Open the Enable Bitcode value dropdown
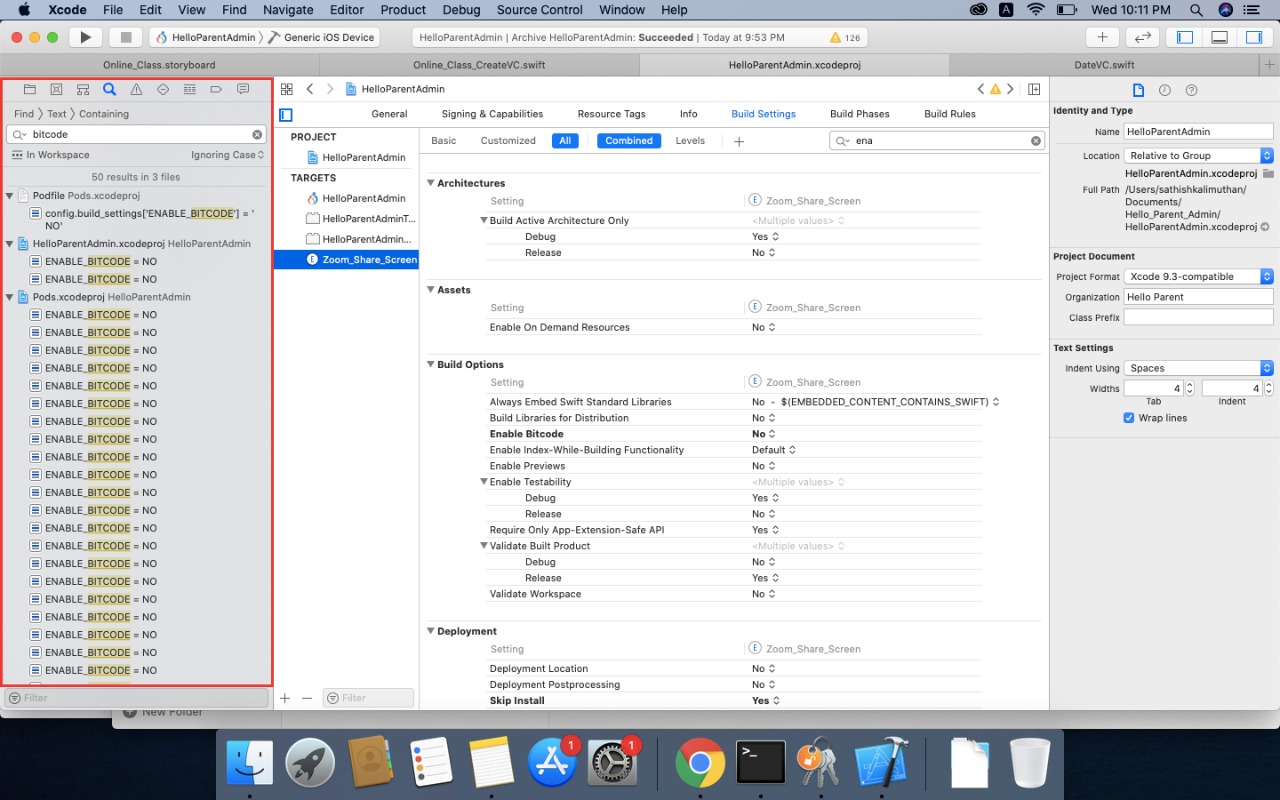This screenshot has width=1280, height=800. click(762, 434)
